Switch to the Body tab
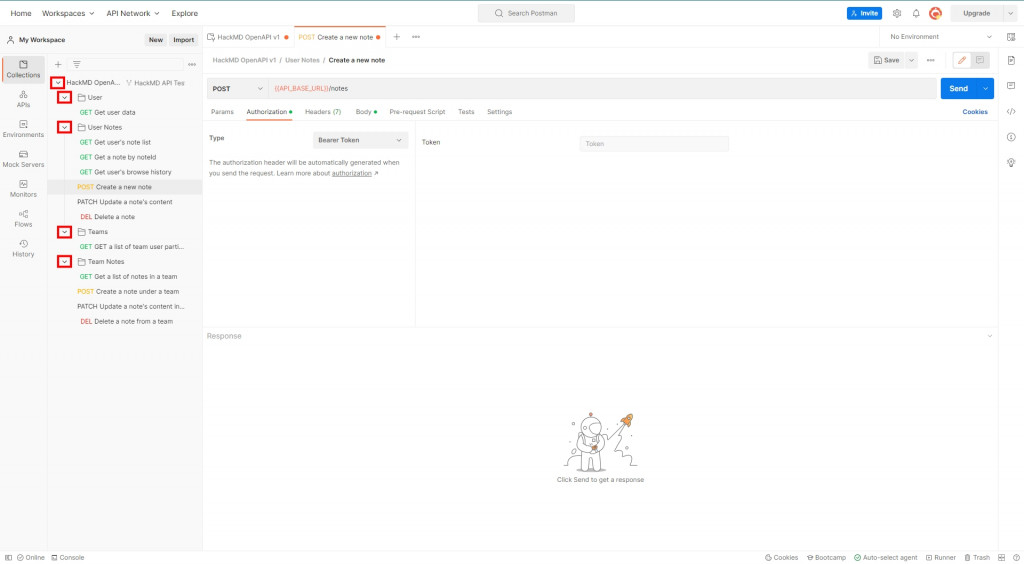Screen dimensions: 1024x564 366,112
